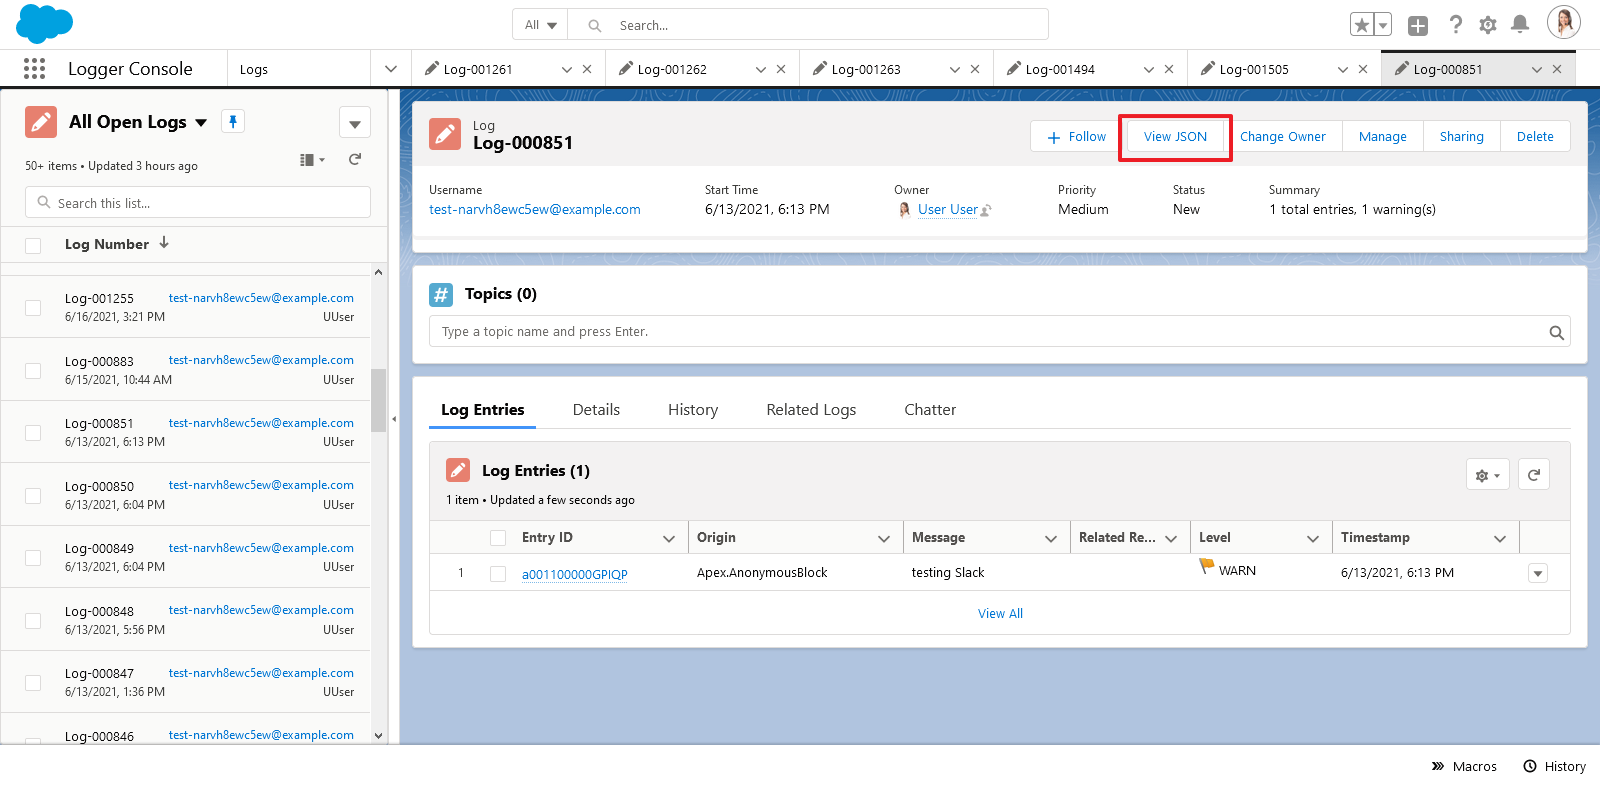Viewport: 1600px width, 785px height.
Task: Click the Topics search magnifier icon
Action: tap(1556, 333)
